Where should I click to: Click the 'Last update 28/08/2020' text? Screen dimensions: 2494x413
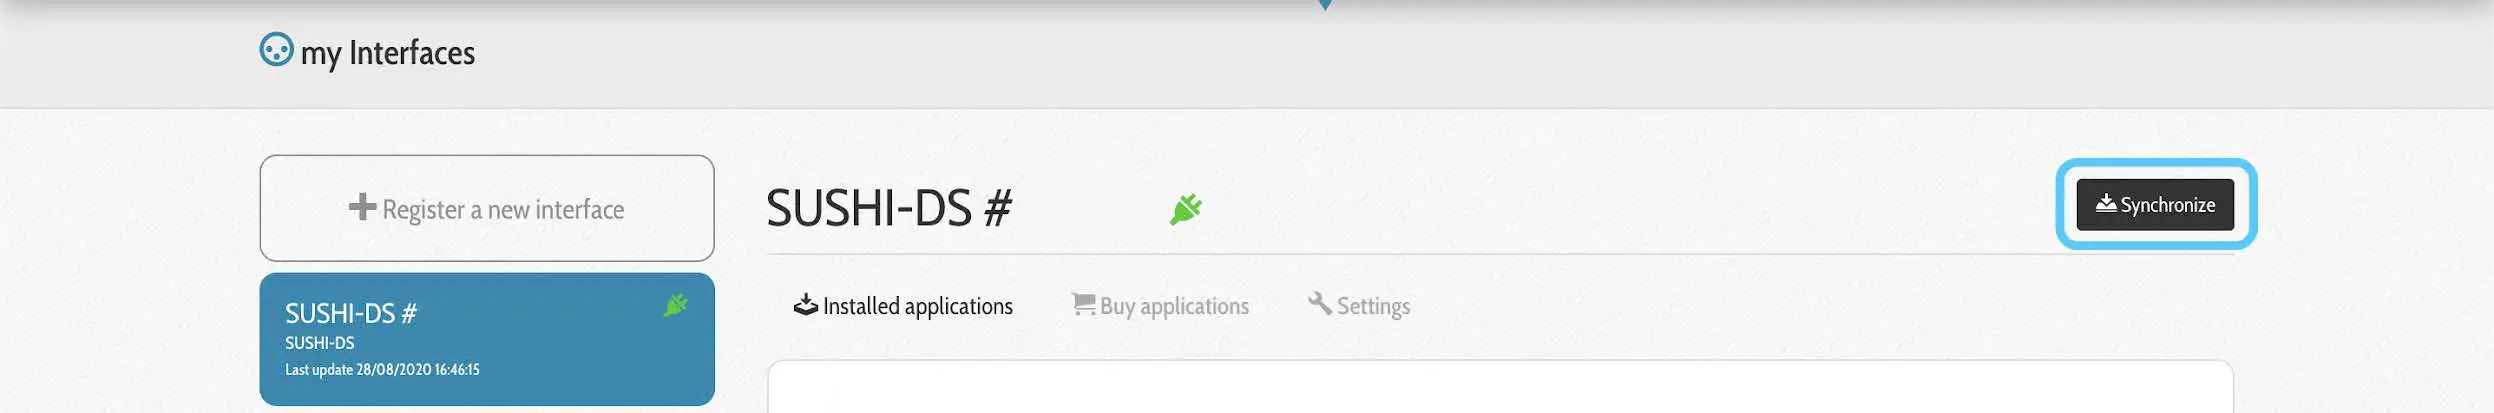[382, 370]
